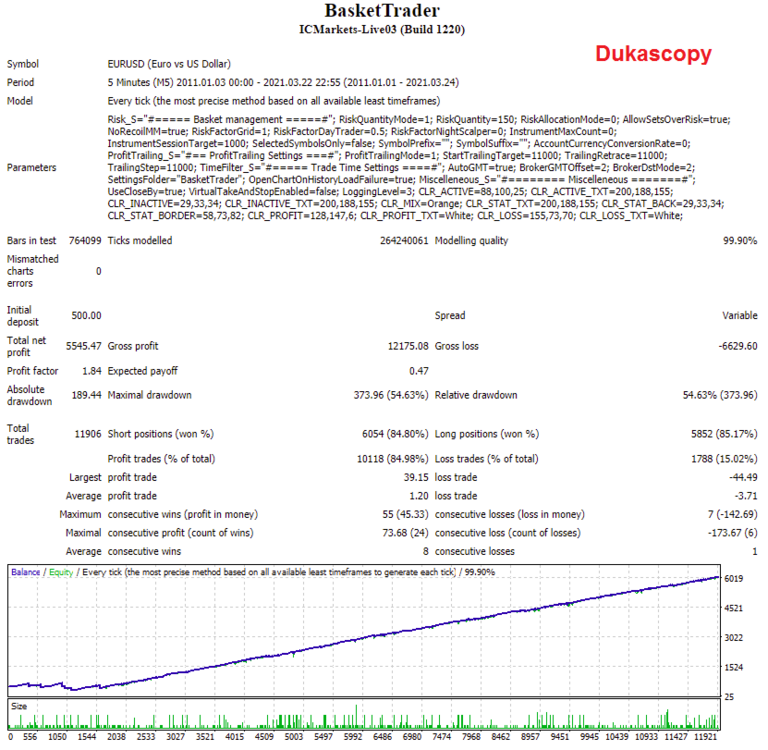Select the ICMarkets-Live03 (Build 1220) subtitle
Screen dimensions: 768x750
[x=382, y=29]
